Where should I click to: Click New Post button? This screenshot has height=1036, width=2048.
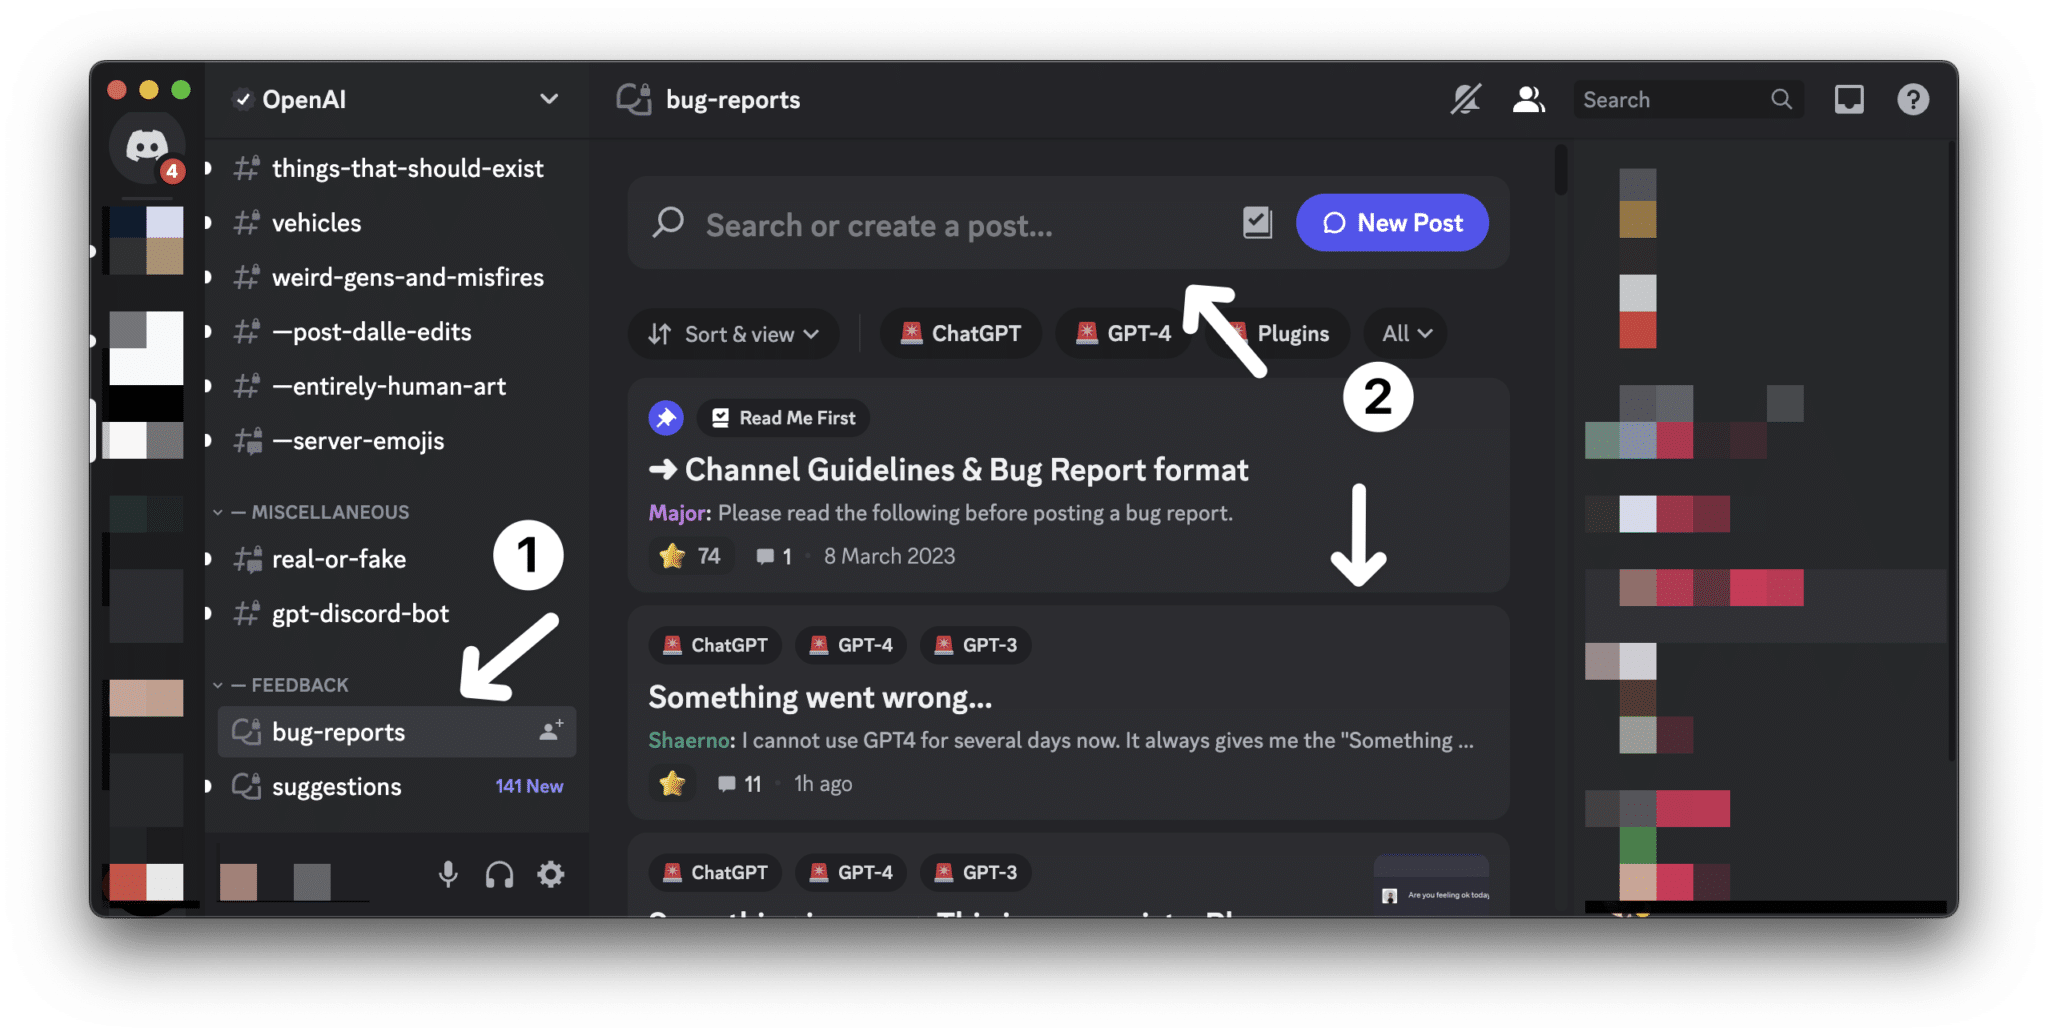1392,223
